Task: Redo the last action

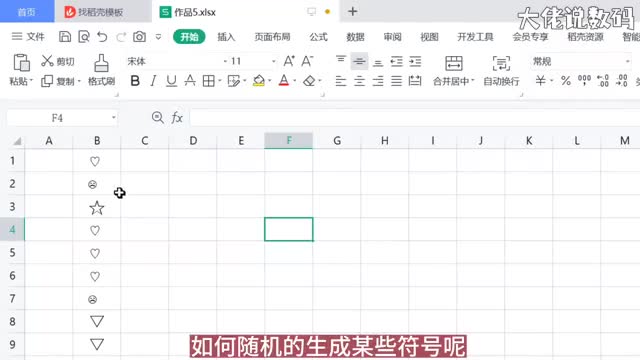Action: click(121, 37)
